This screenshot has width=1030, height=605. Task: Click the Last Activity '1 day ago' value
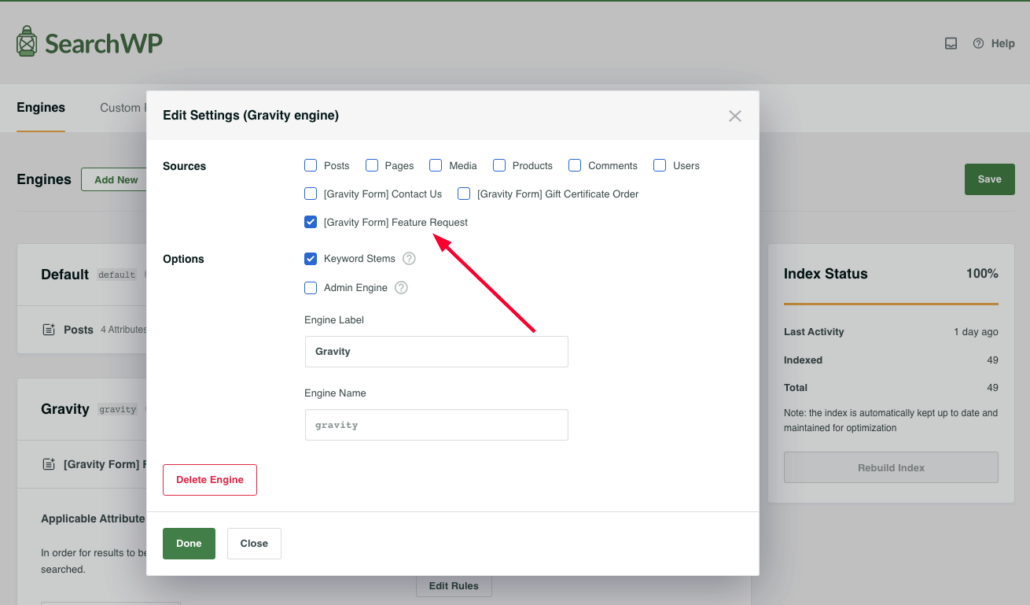tap(975, 332)
